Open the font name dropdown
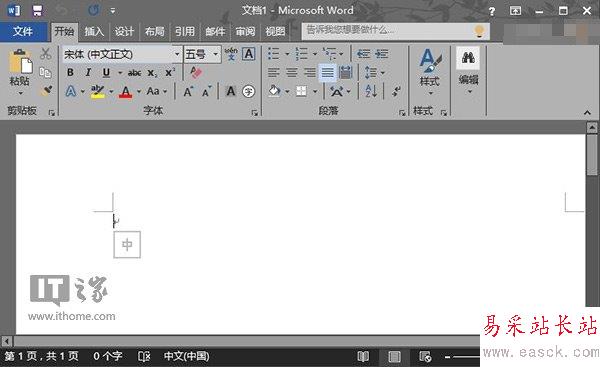 click(177, 54)
